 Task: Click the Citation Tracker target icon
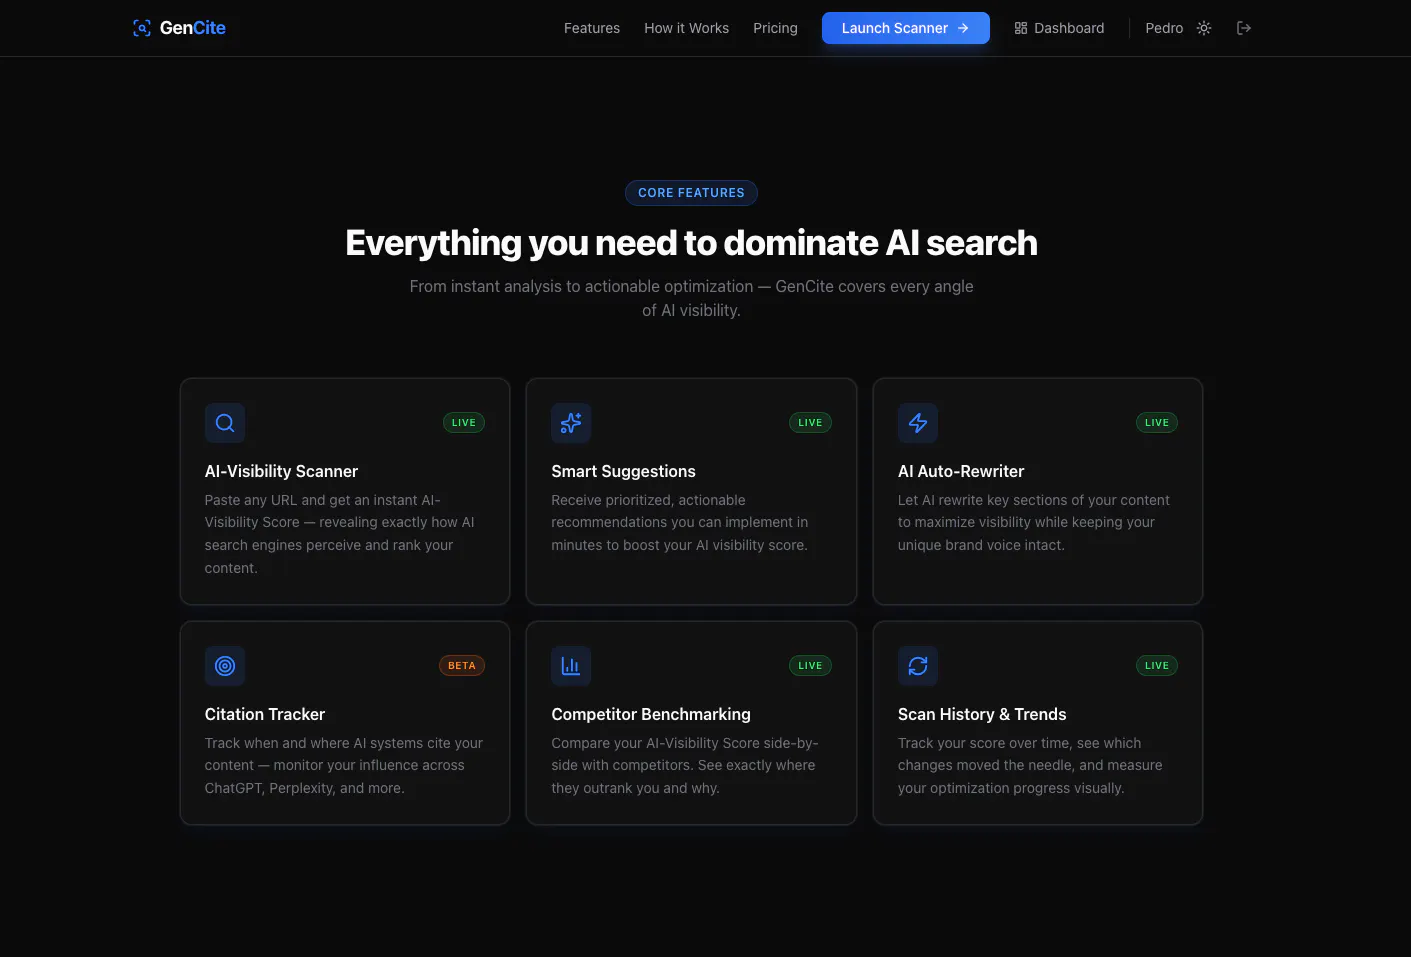(225, 666)
